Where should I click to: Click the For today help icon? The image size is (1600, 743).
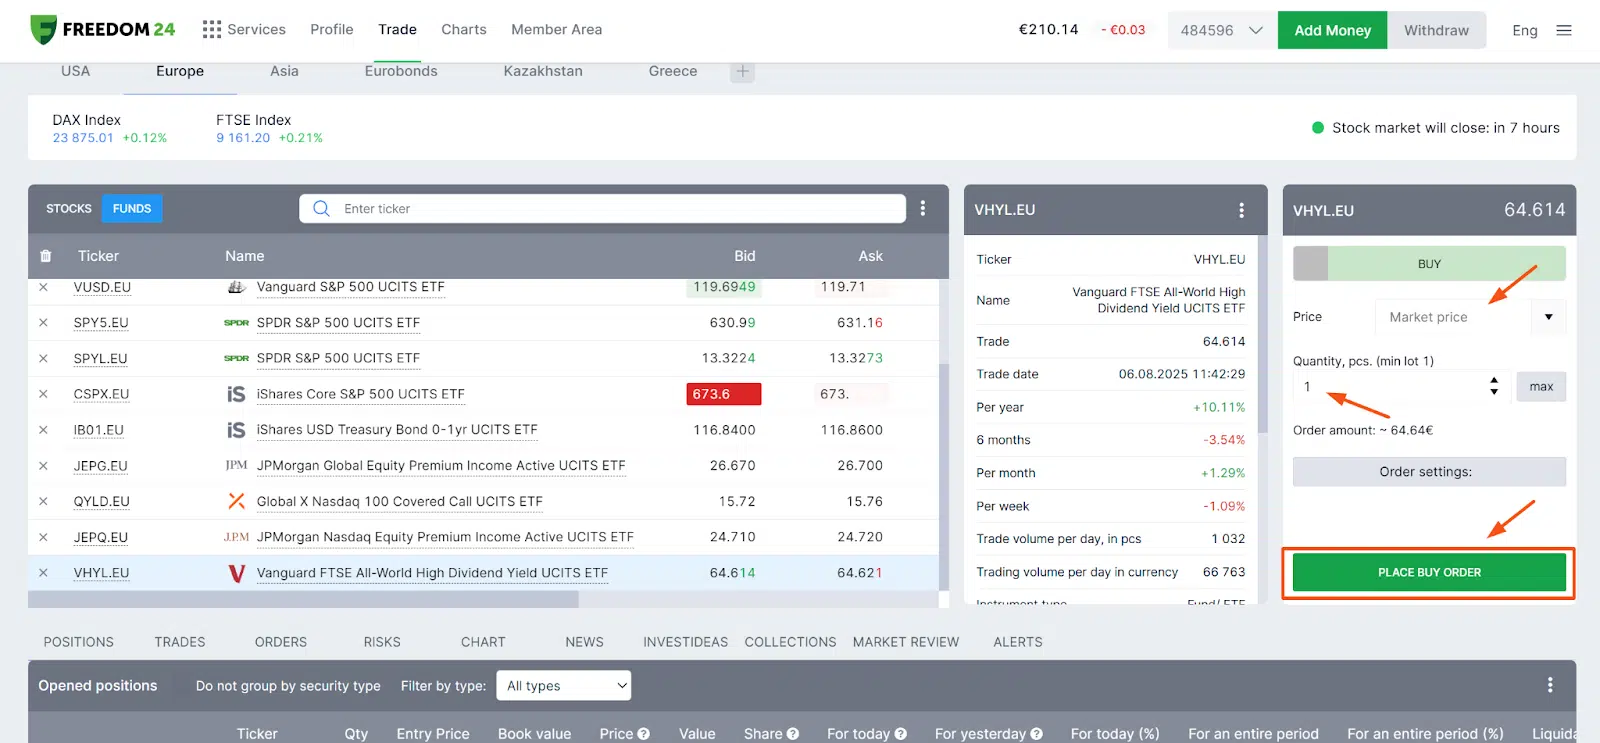[900, 734]
